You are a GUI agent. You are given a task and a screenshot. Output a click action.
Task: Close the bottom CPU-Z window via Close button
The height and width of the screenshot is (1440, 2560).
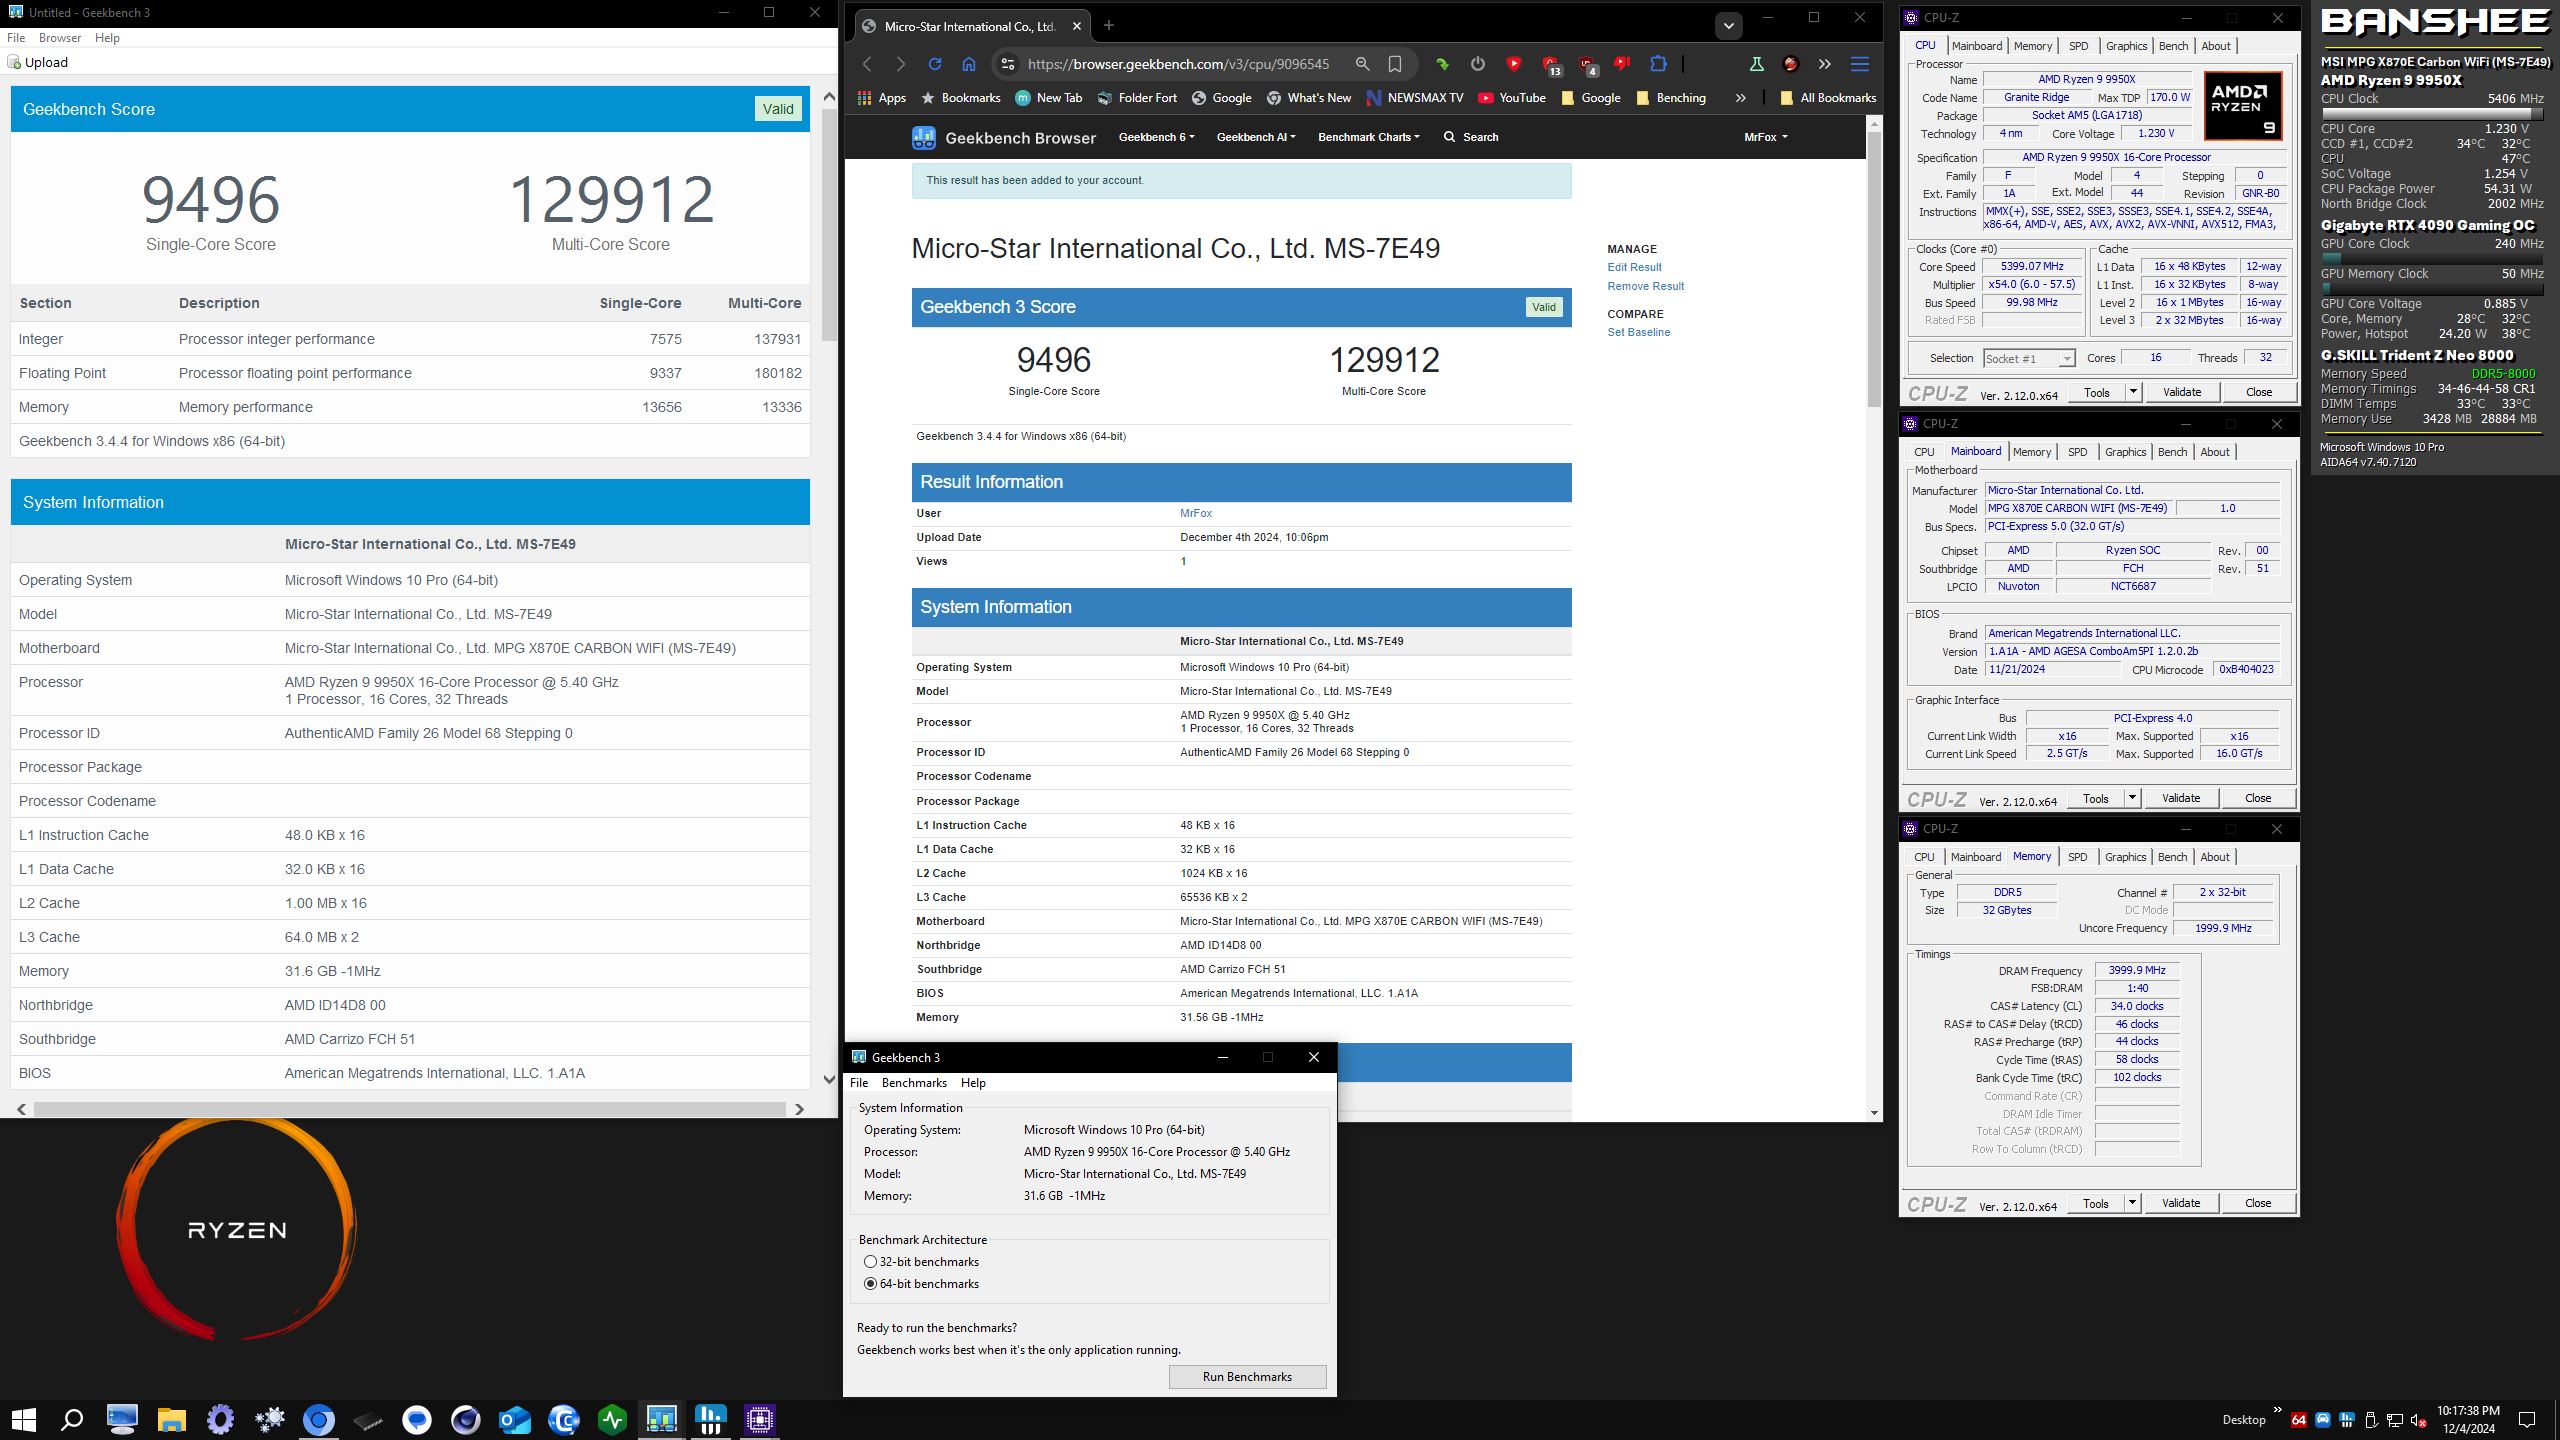[x=2258, y=1203]
